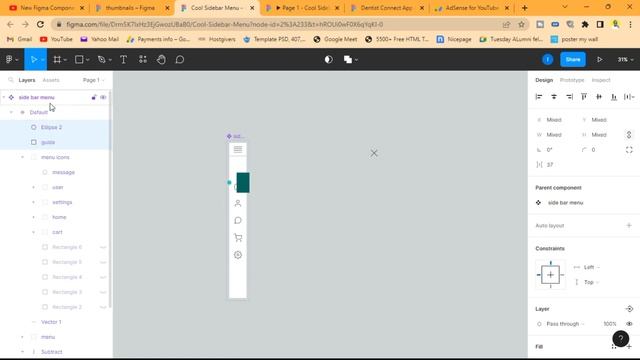Toggle visibility of Rectangle 2 layer
Screen dimensions: 640x360
pyautogui.click(x=103, y=307)
